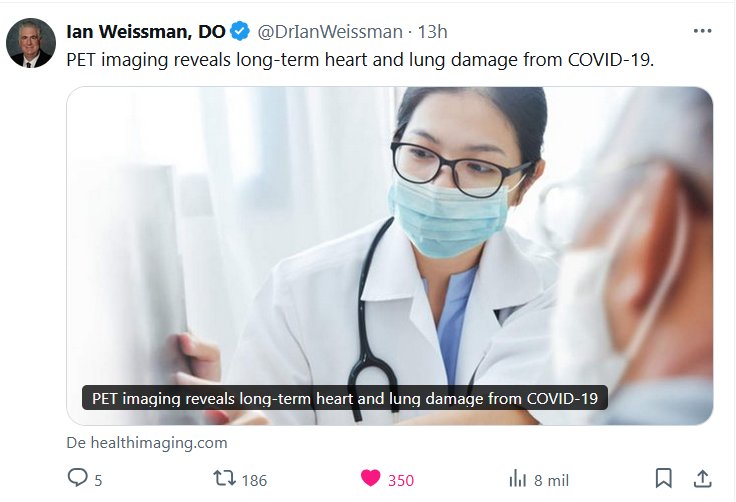Bookmark this post
The height and width of the screenshot is (502, 736).
coord(663,479)
